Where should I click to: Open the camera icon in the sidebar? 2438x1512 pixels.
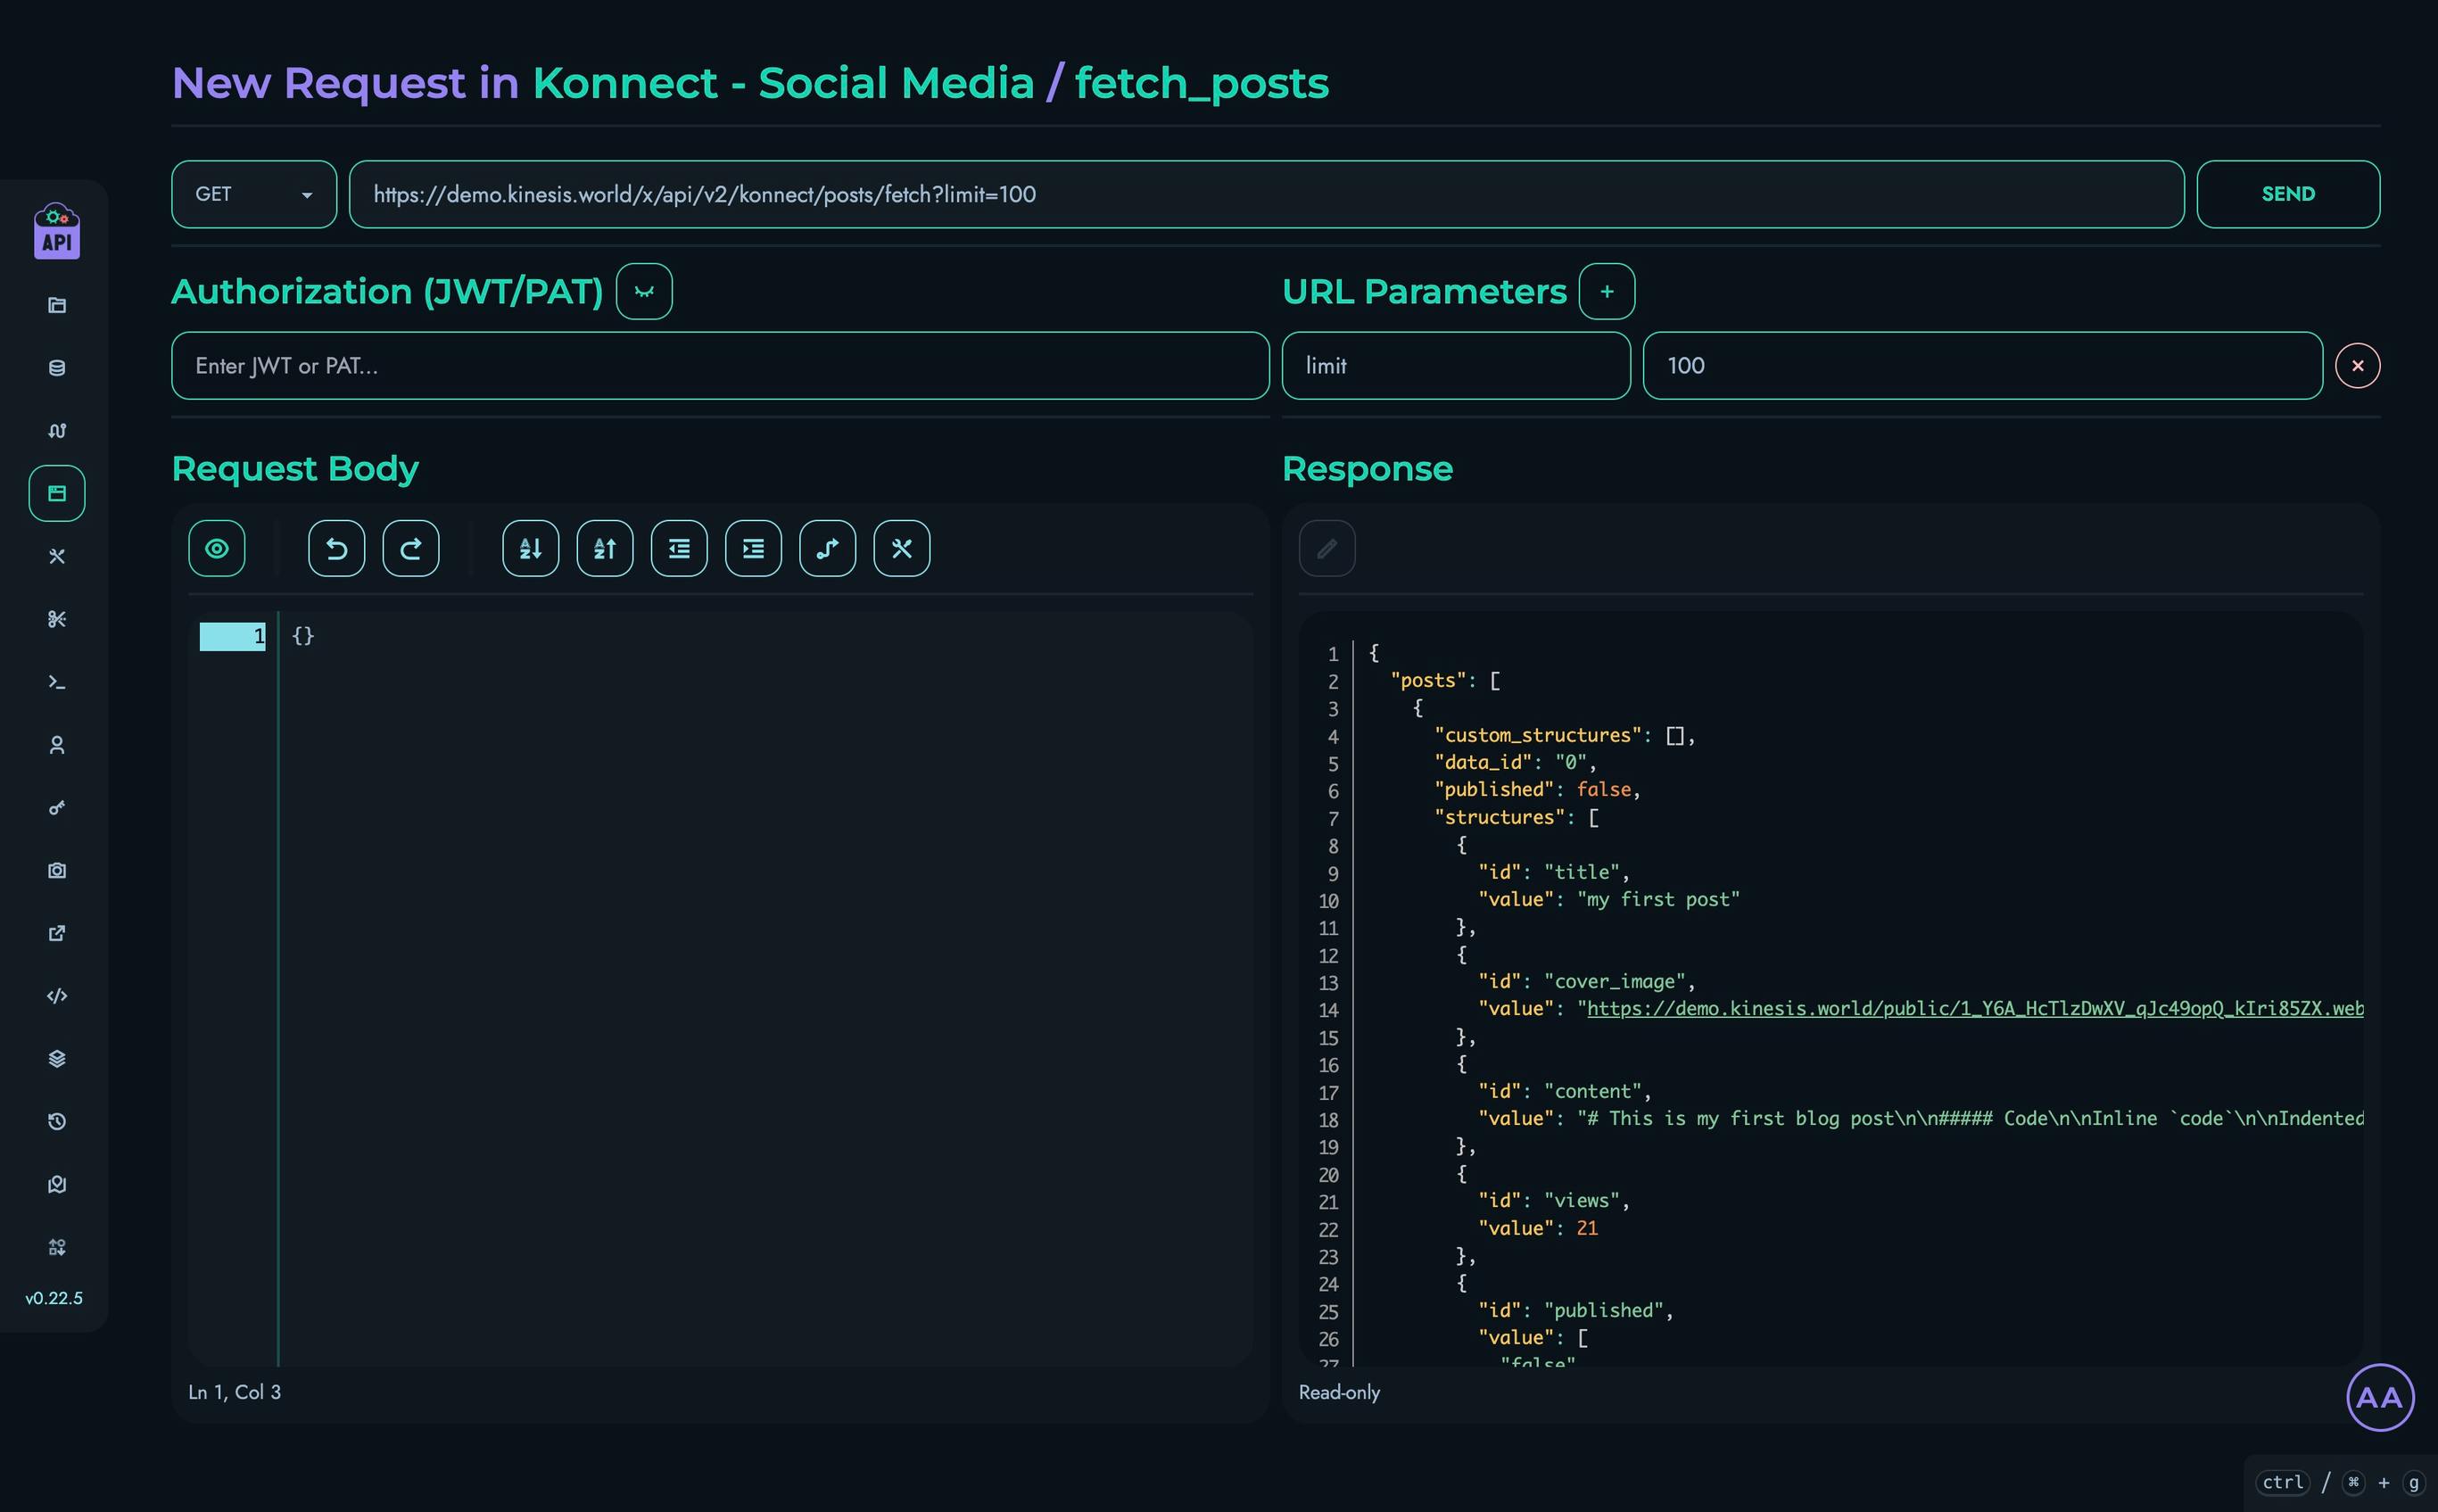point(57,870)
